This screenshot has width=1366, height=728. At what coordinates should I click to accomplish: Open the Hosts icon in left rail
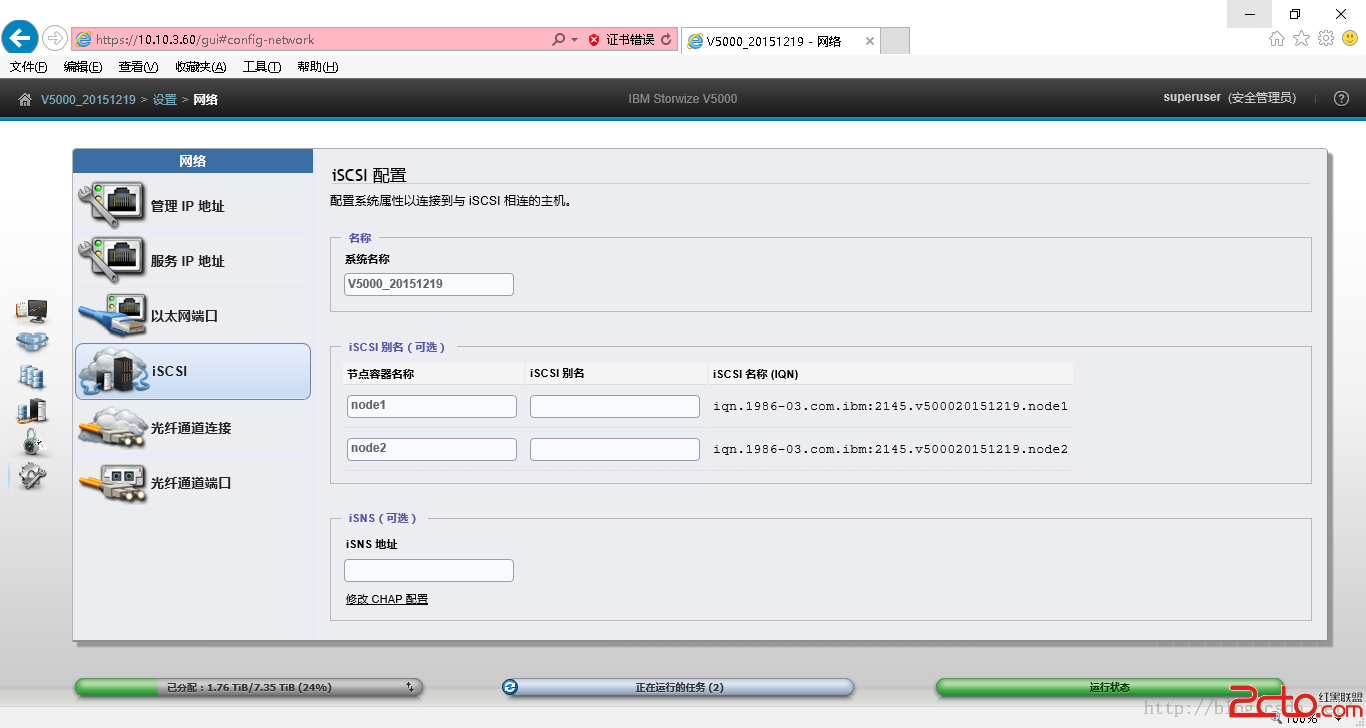click(31, 410)
